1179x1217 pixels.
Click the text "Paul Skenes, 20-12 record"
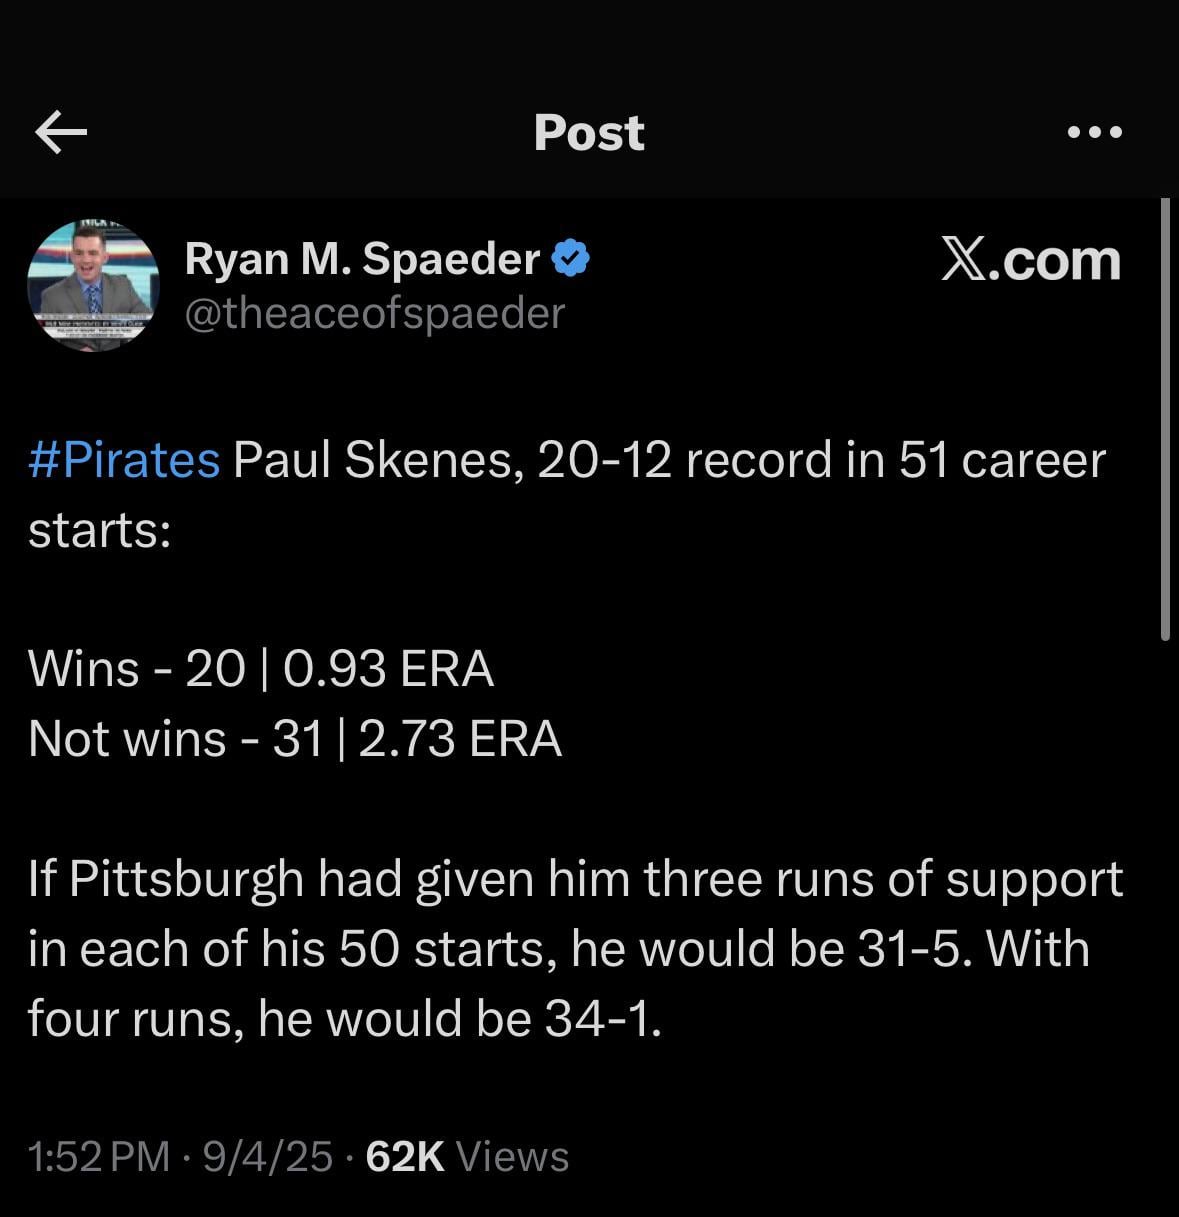[x=452, y=461]
